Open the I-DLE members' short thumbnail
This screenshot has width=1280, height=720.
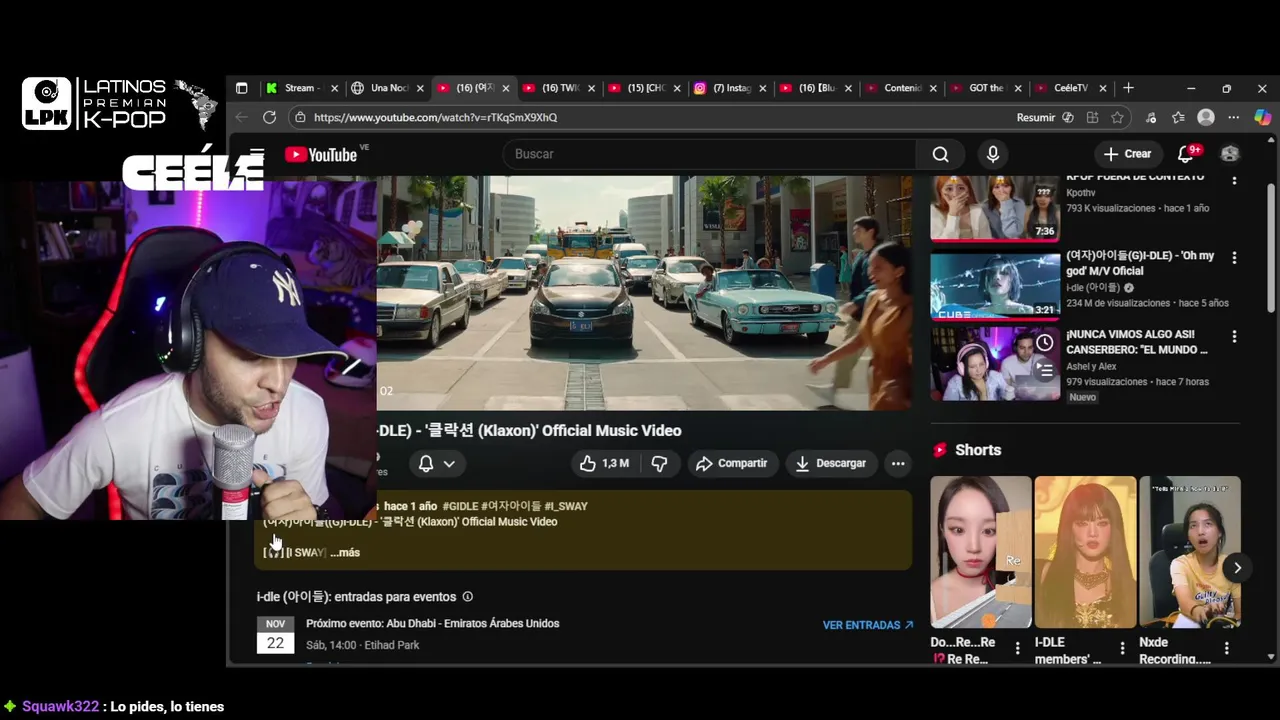tap(1085, 552)
